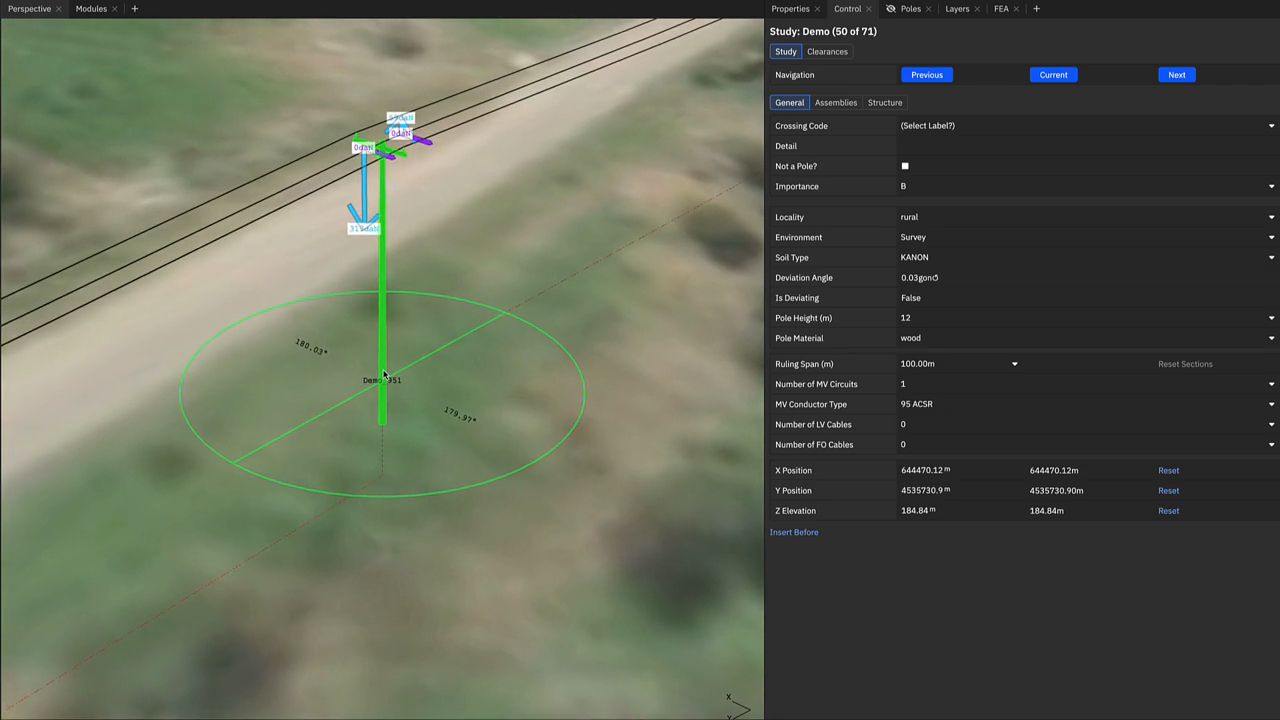Click the plus icon after FEA tab

click(x=1036, y=9)
